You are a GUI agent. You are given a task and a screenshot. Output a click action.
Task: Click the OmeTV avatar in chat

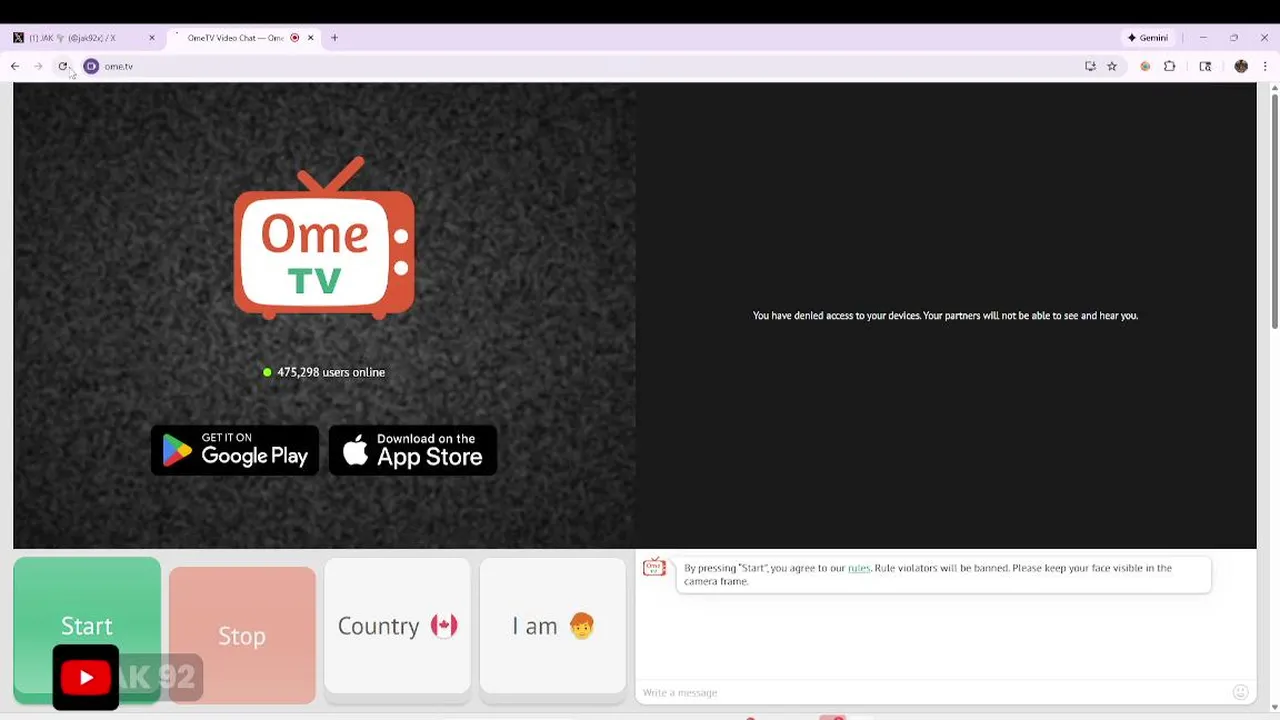click(x=654, y=567)
